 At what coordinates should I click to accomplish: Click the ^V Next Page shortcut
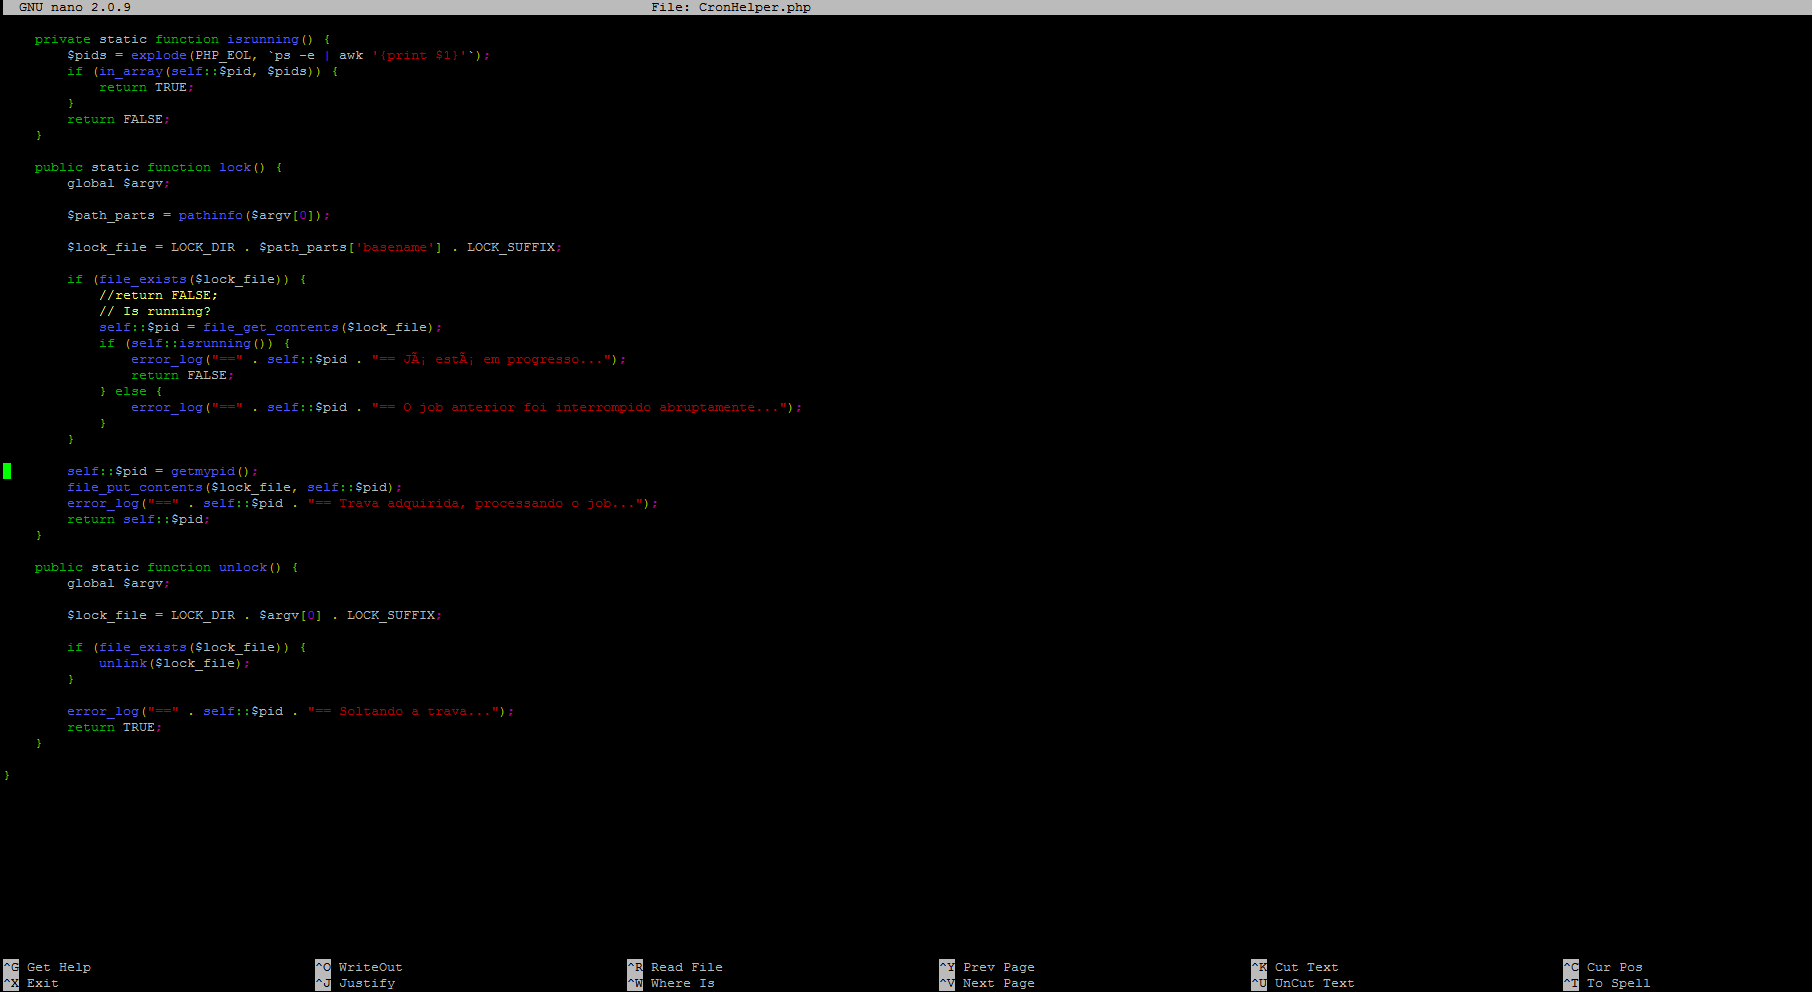coord(987,983)
